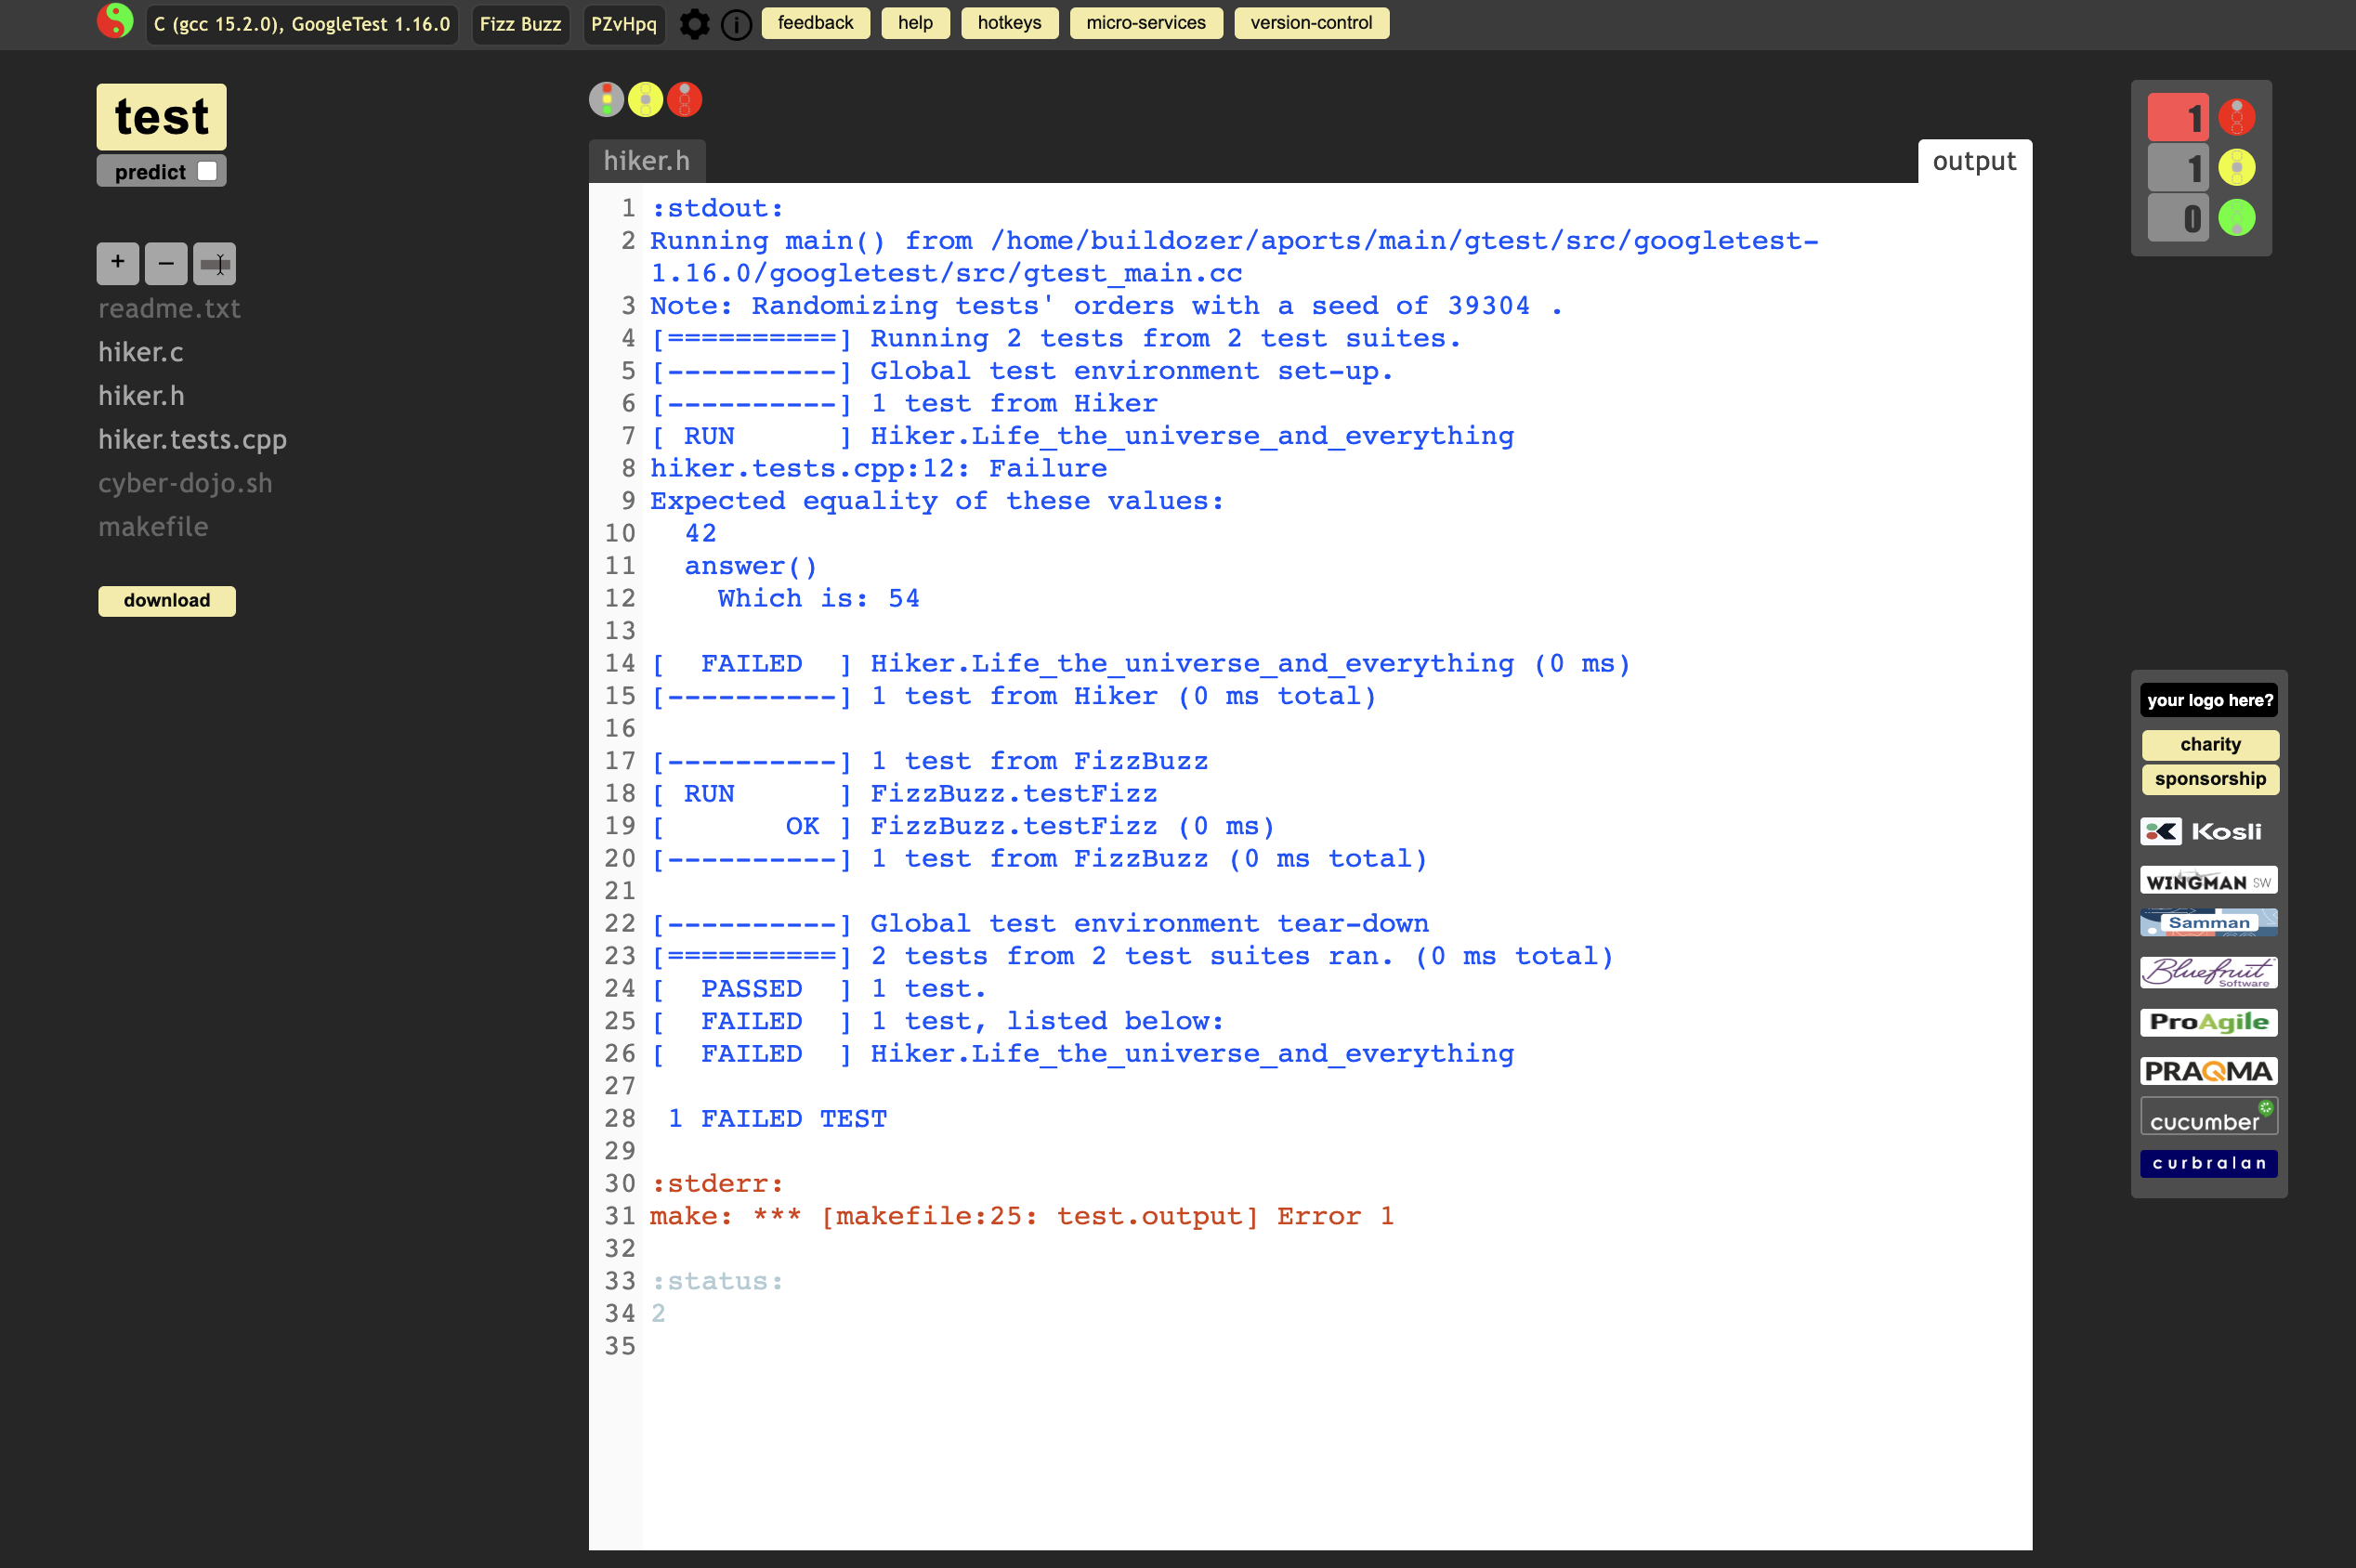This screenshot has height=1568, width=2356.
Task: Open the settings gear icon
Action: (x=694, y=24)
